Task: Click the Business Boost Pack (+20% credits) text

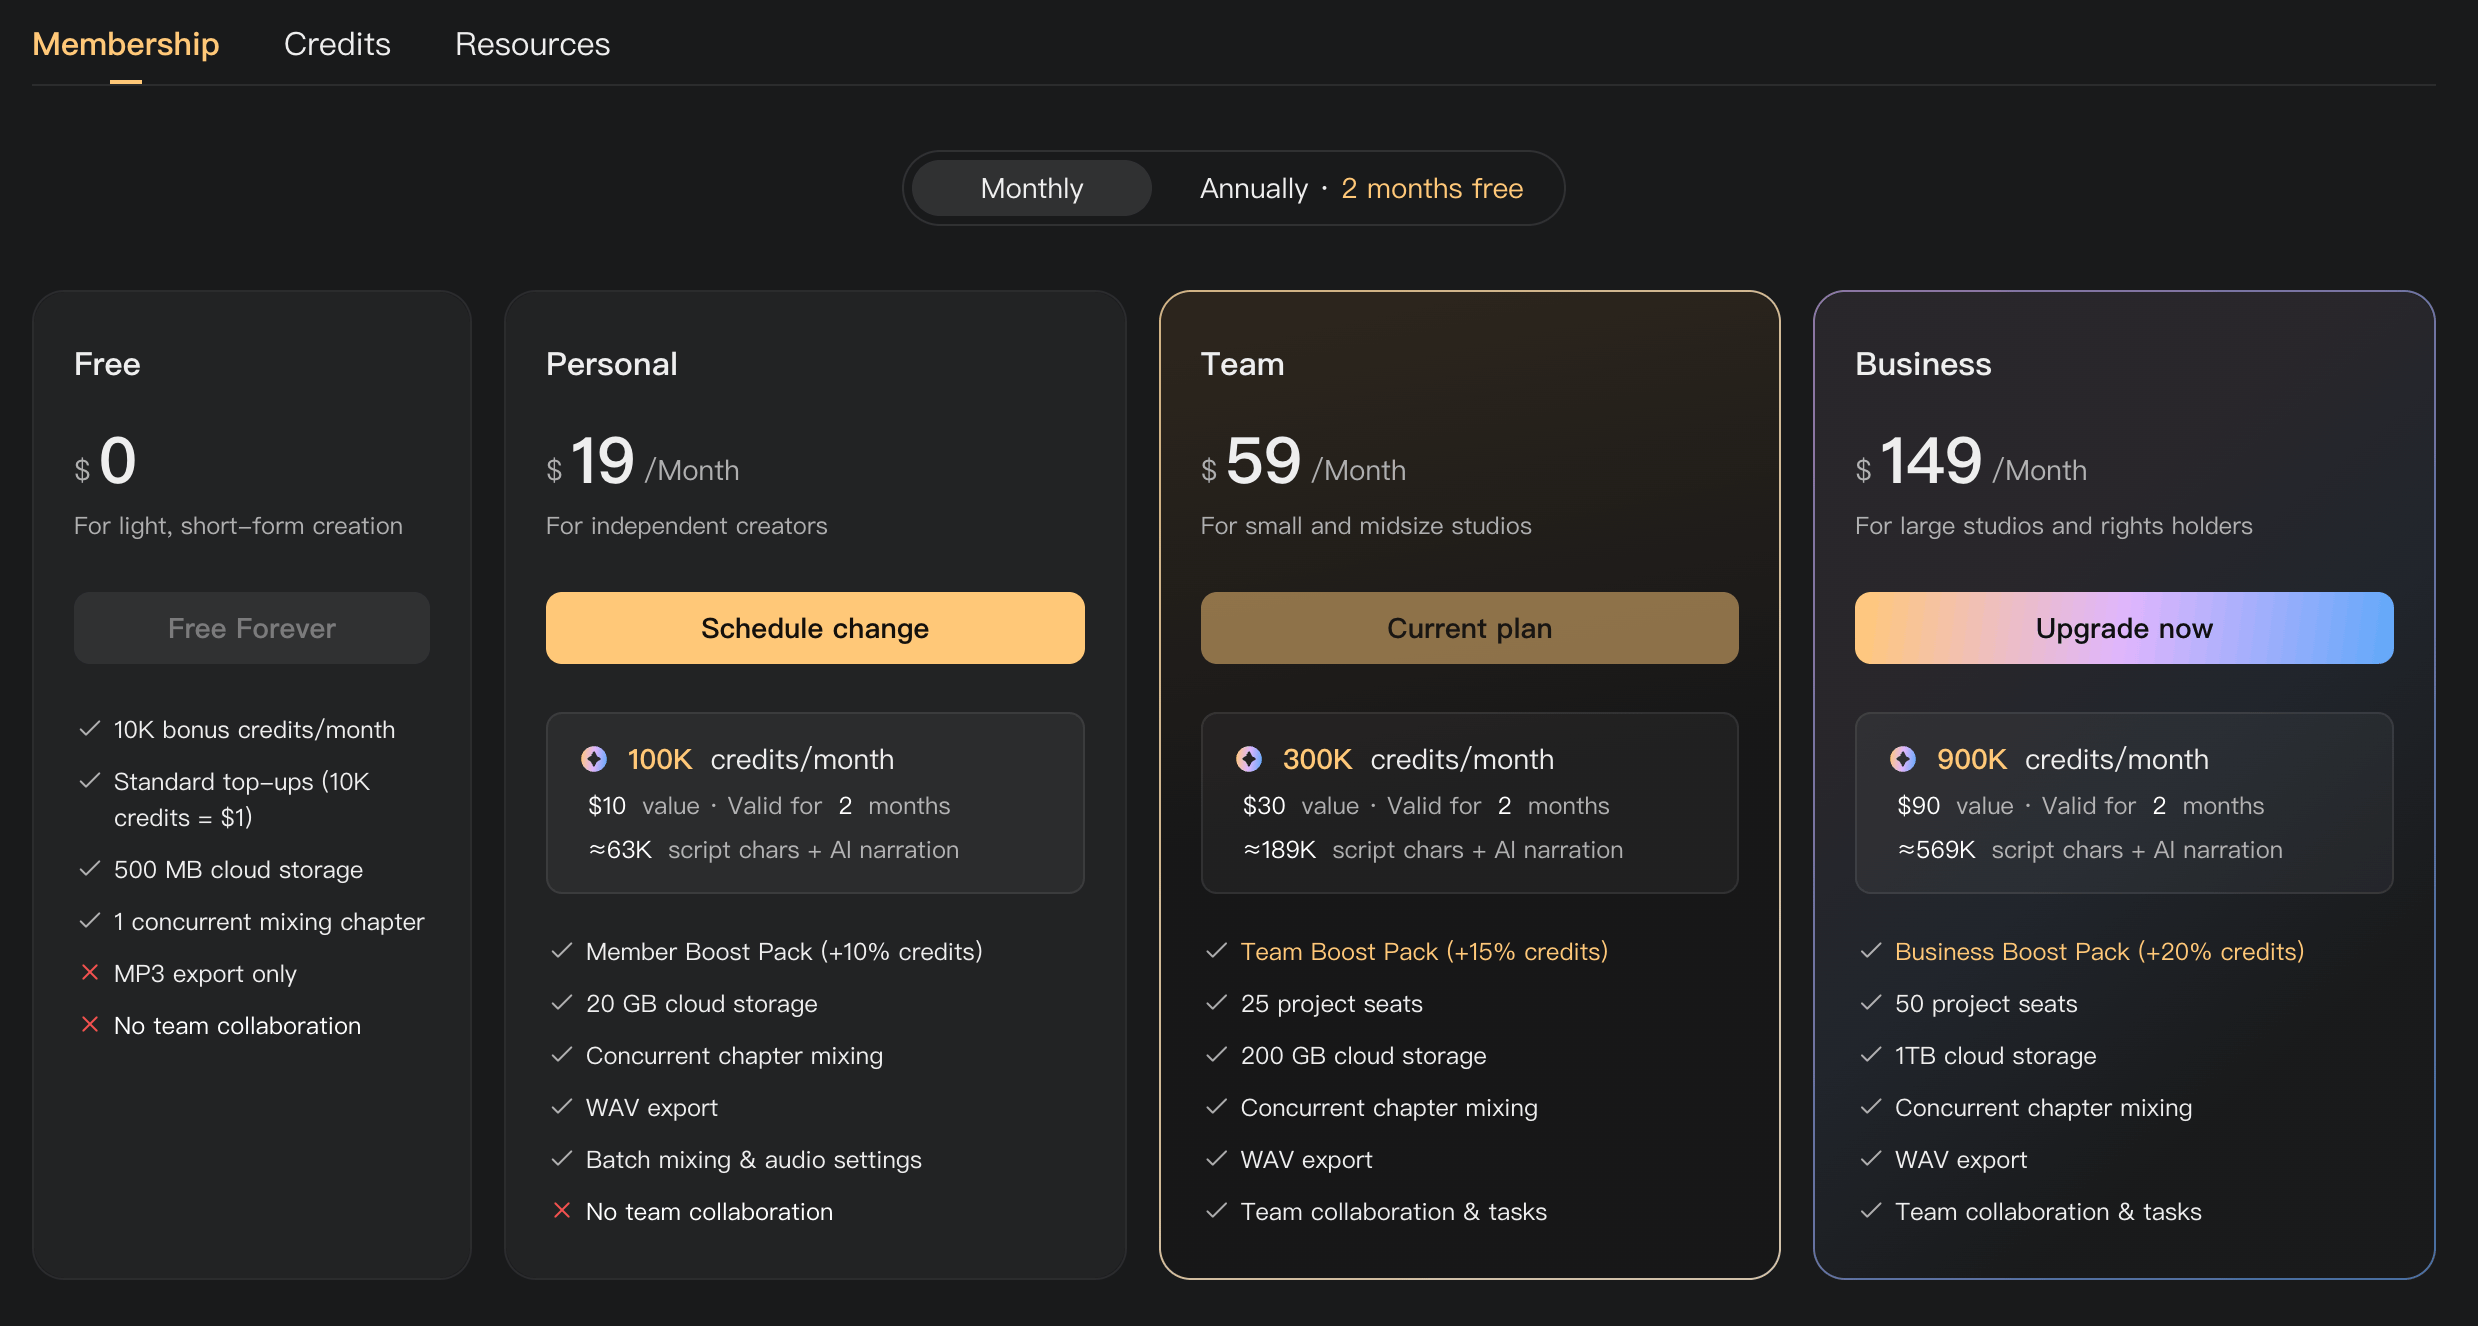Action: tap(2099, 951)
